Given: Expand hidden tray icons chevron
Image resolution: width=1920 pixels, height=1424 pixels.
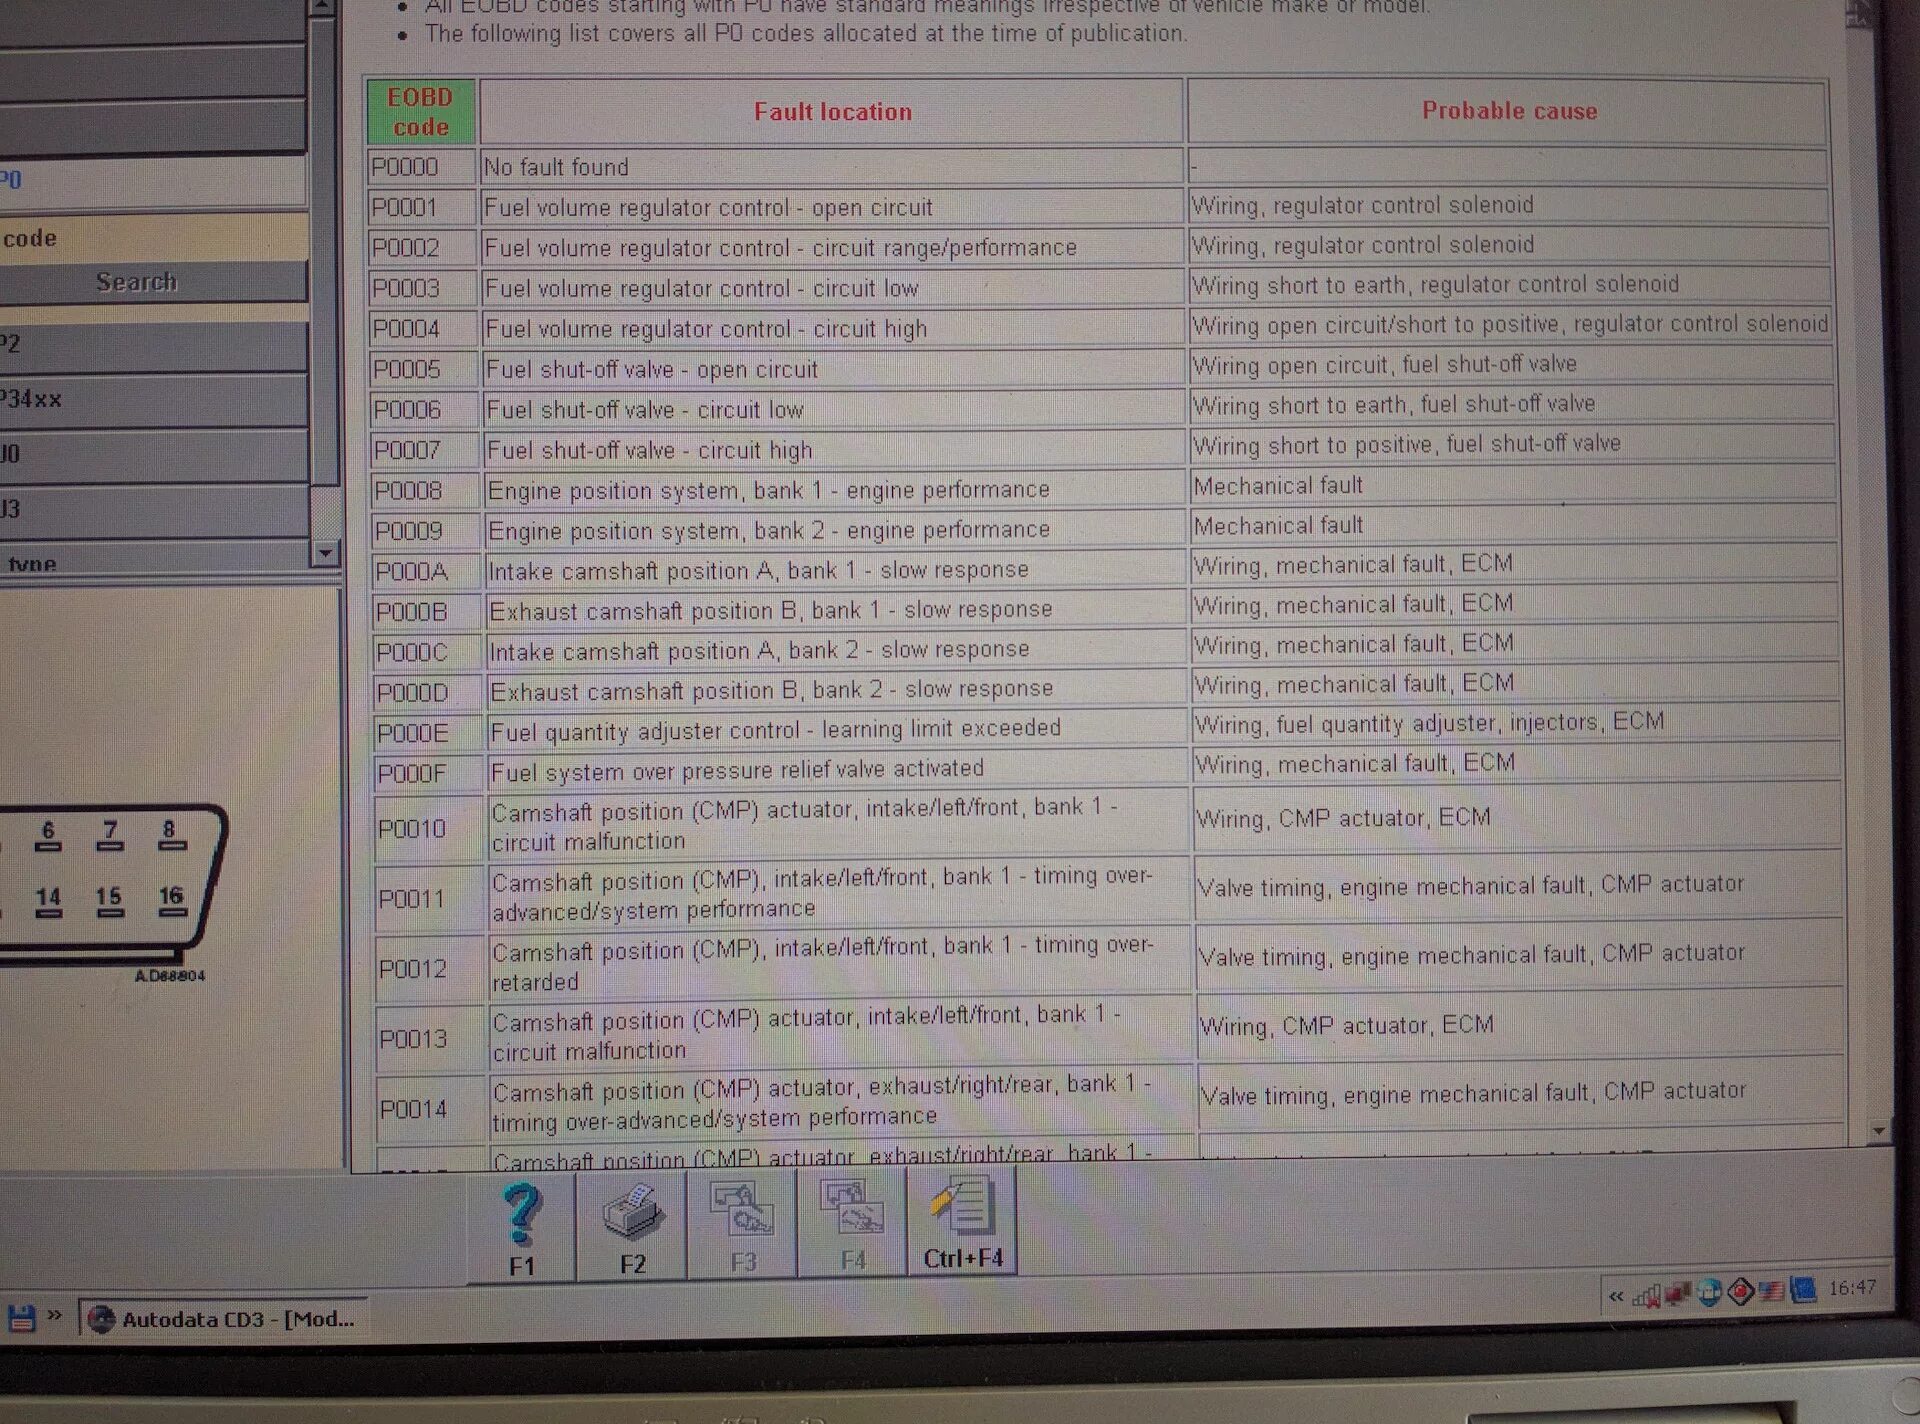Looking at the screenshot, I should pos(1616,1297).
